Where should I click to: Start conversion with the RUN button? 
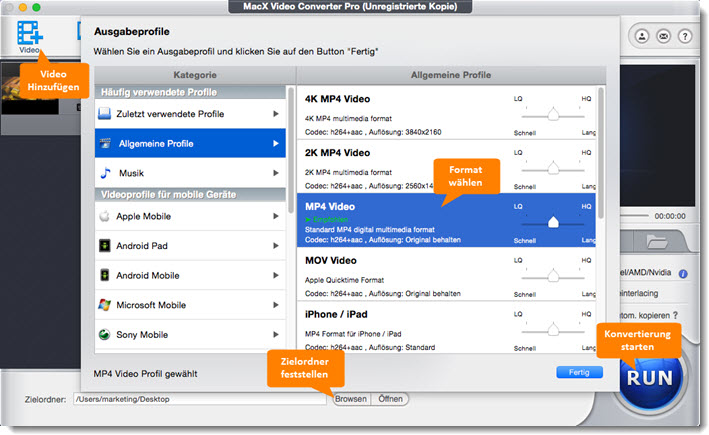[650, 378]
